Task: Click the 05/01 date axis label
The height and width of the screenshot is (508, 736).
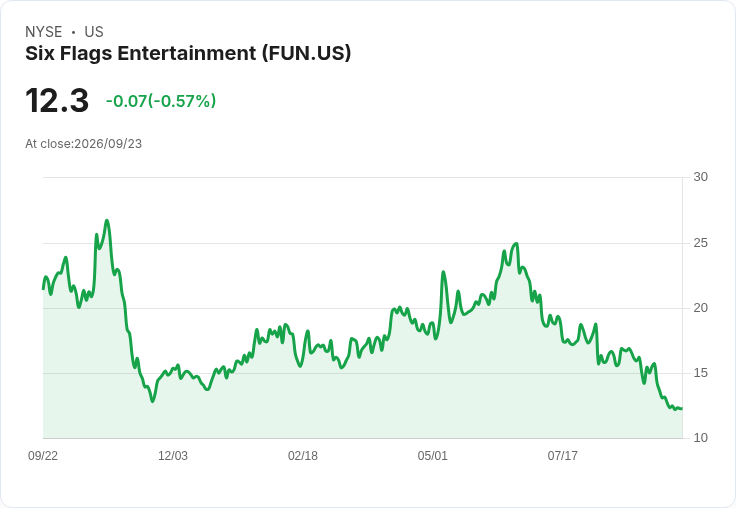Action: (x=432, y=456)
